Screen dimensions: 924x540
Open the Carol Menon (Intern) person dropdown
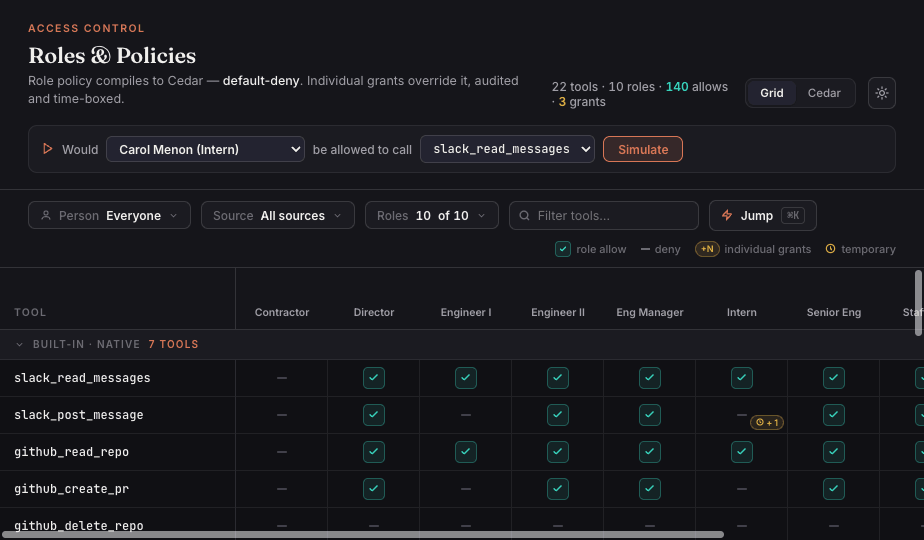[205, 149]
